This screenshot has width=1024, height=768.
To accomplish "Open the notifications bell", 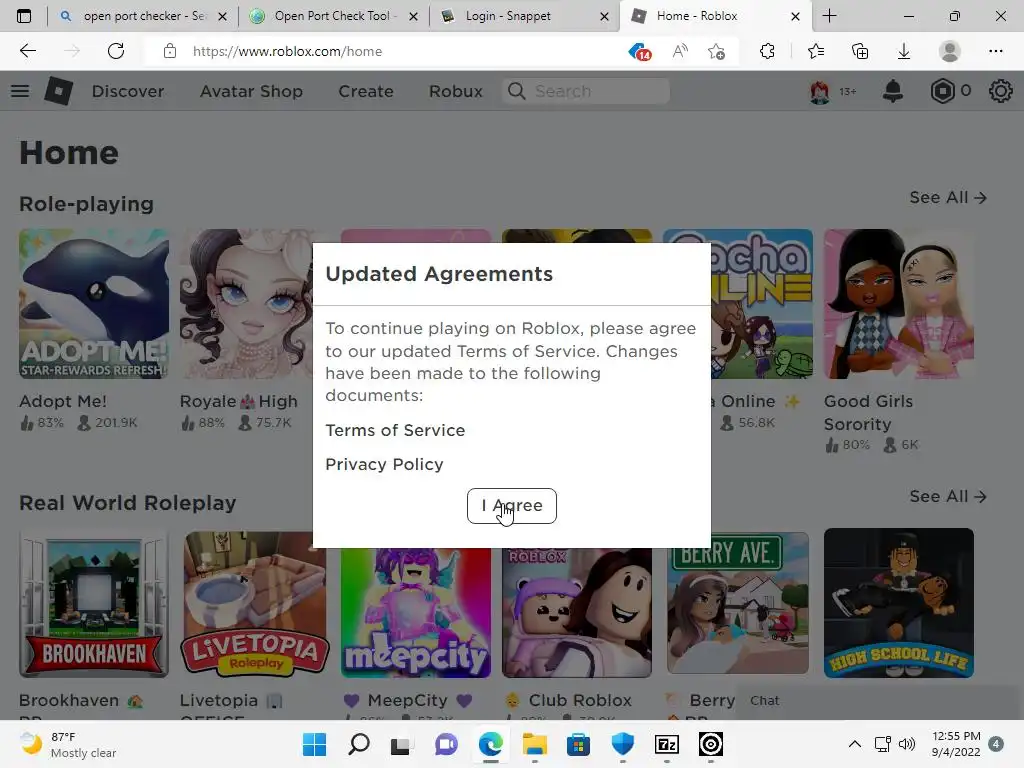I will [892, 91].
